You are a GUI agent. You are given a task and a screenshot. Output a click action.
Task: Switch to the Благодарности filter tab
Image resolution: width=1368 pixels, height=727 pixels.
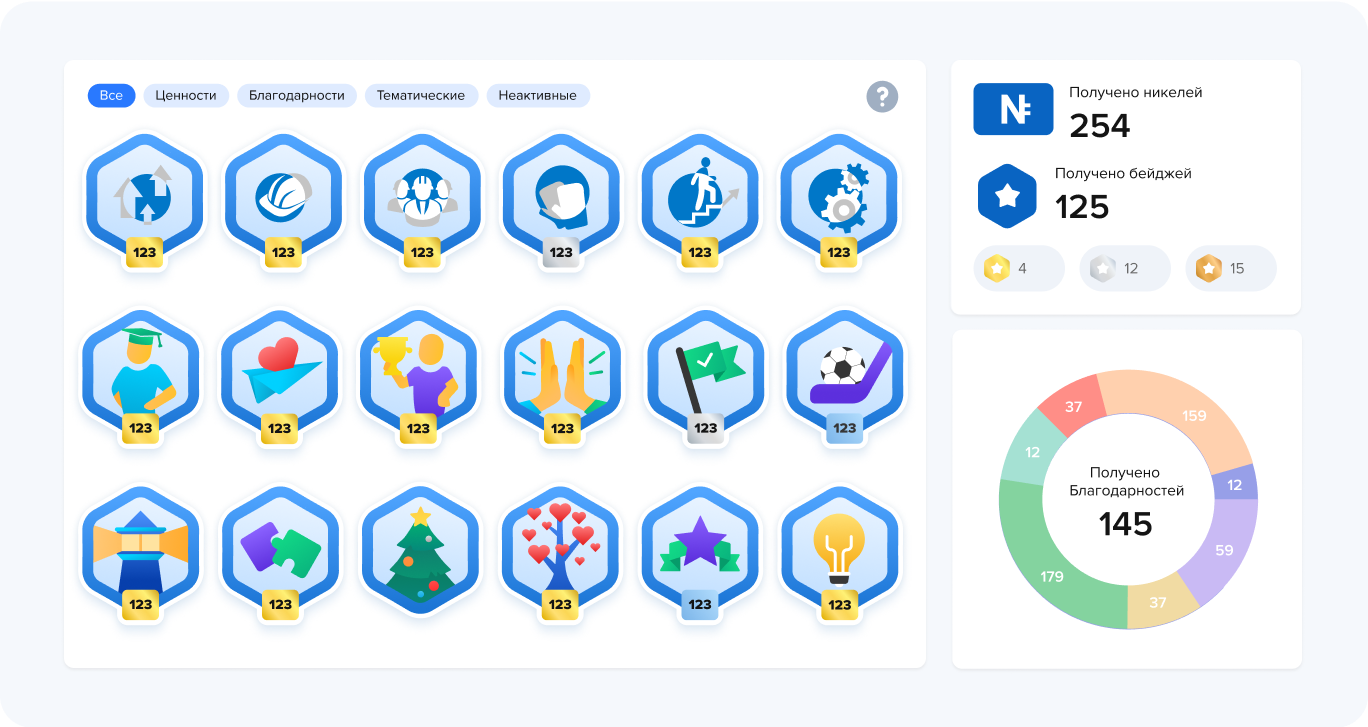297,96
